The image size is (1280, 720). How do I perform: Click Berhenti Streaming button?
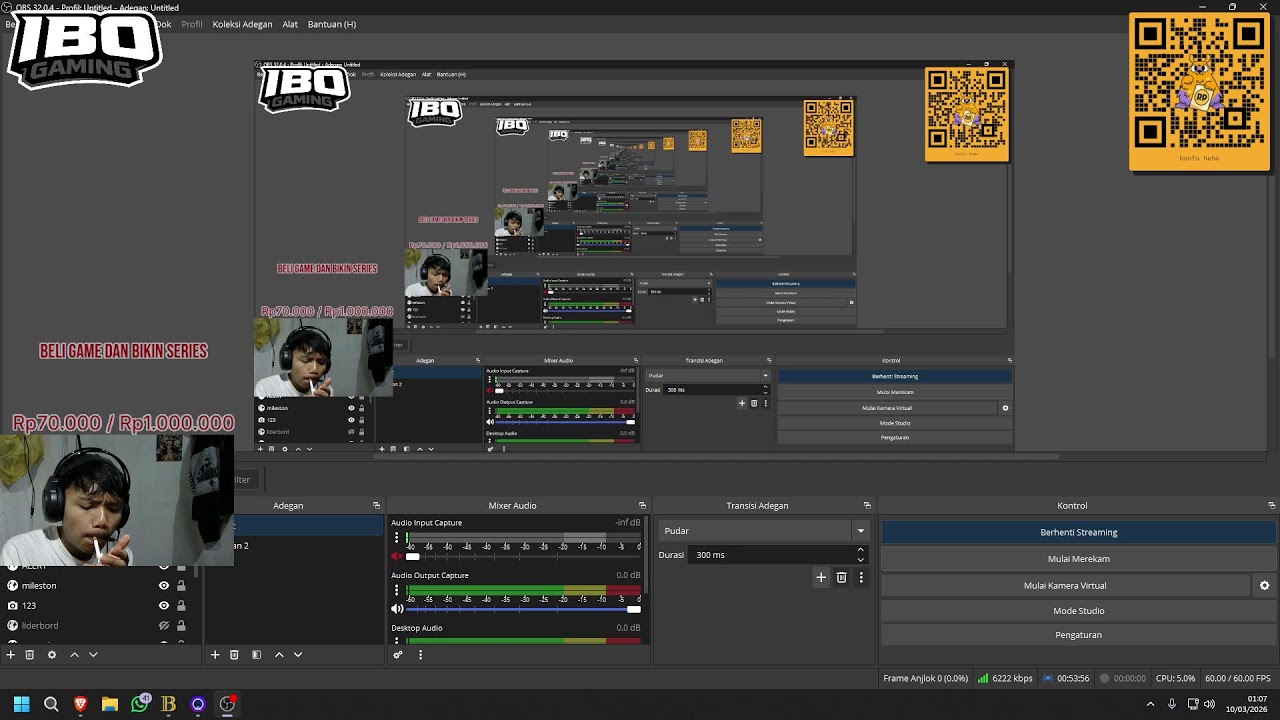click(x=1079, y=532)
